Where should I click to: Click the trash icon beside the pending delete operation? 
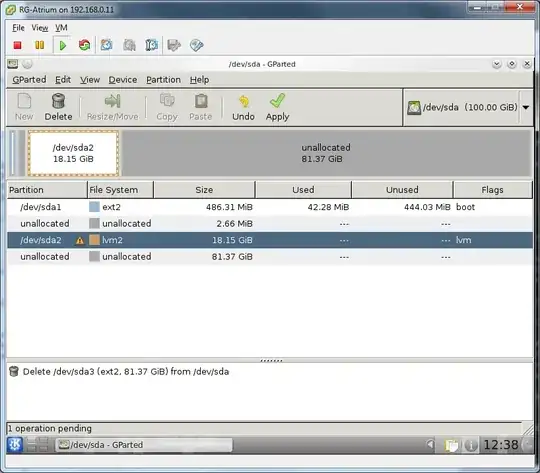14,371
